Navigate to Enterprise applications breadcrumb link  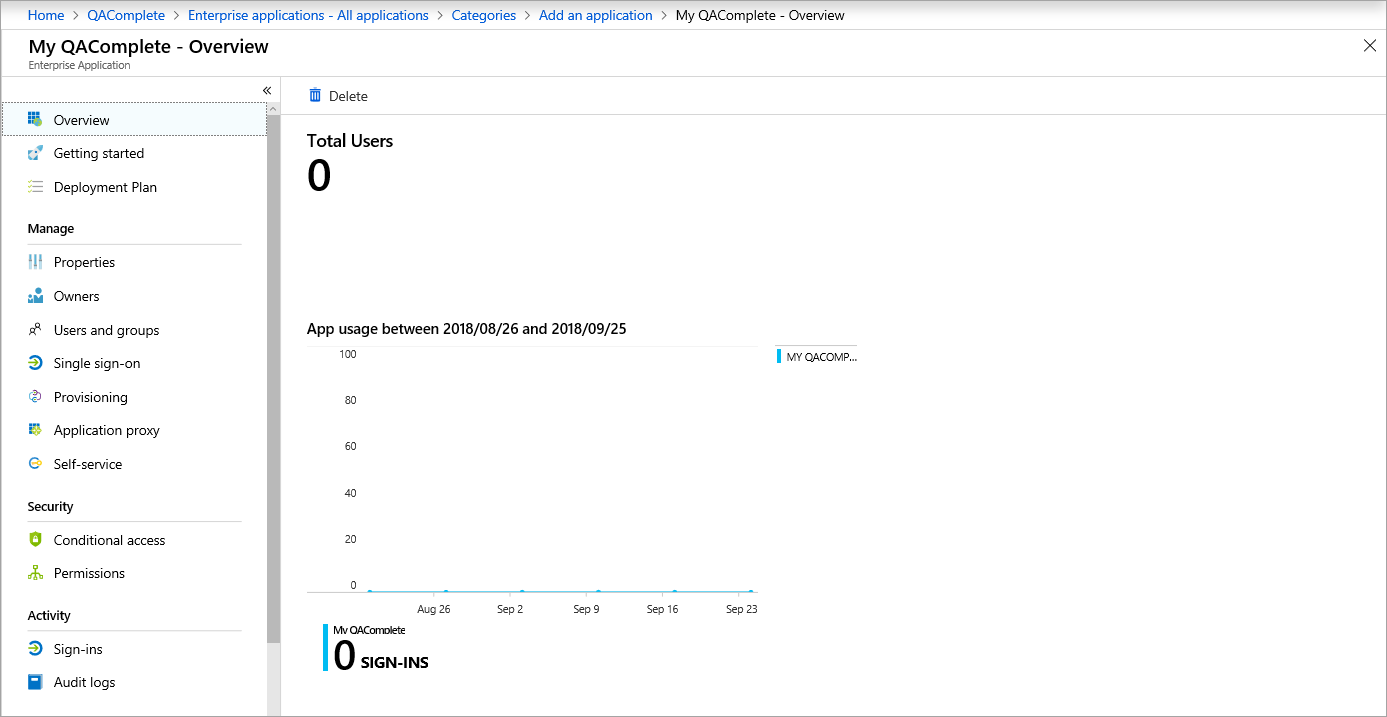308,15
